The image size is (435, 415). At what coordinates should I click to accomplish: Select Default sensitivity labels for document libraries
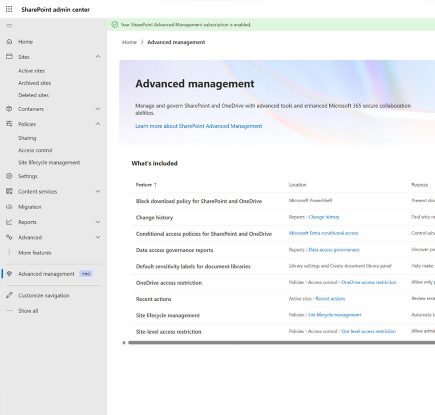pyautogui.click(x=193, y=266)
